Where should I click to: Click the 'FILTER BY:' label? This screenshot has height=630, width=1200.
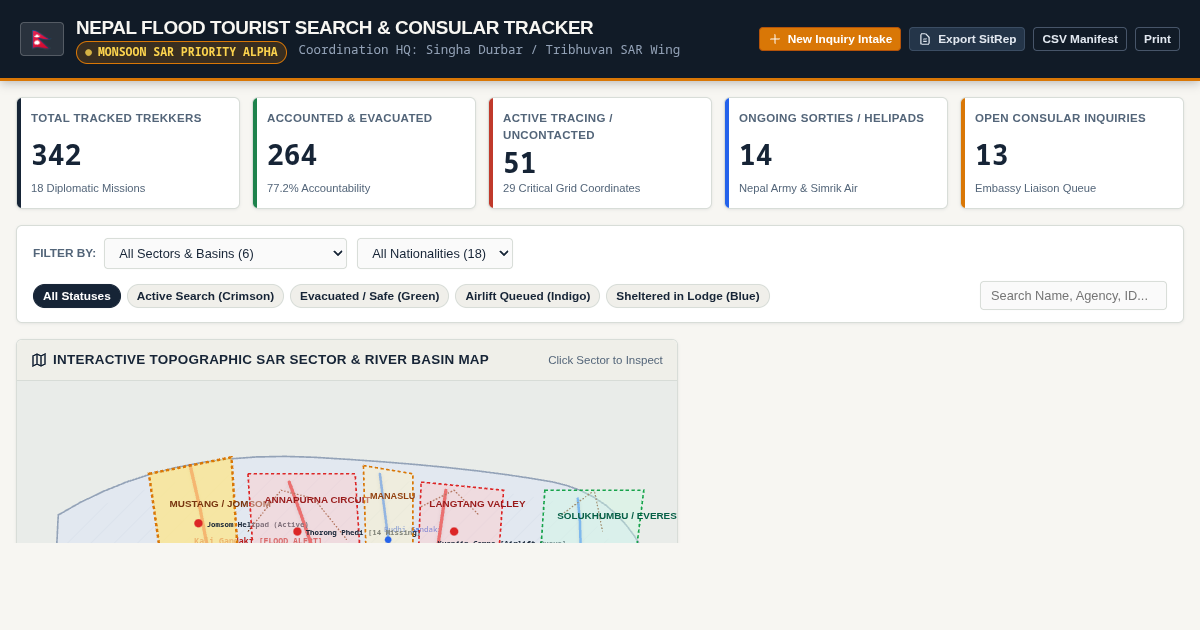click(64, 253)
